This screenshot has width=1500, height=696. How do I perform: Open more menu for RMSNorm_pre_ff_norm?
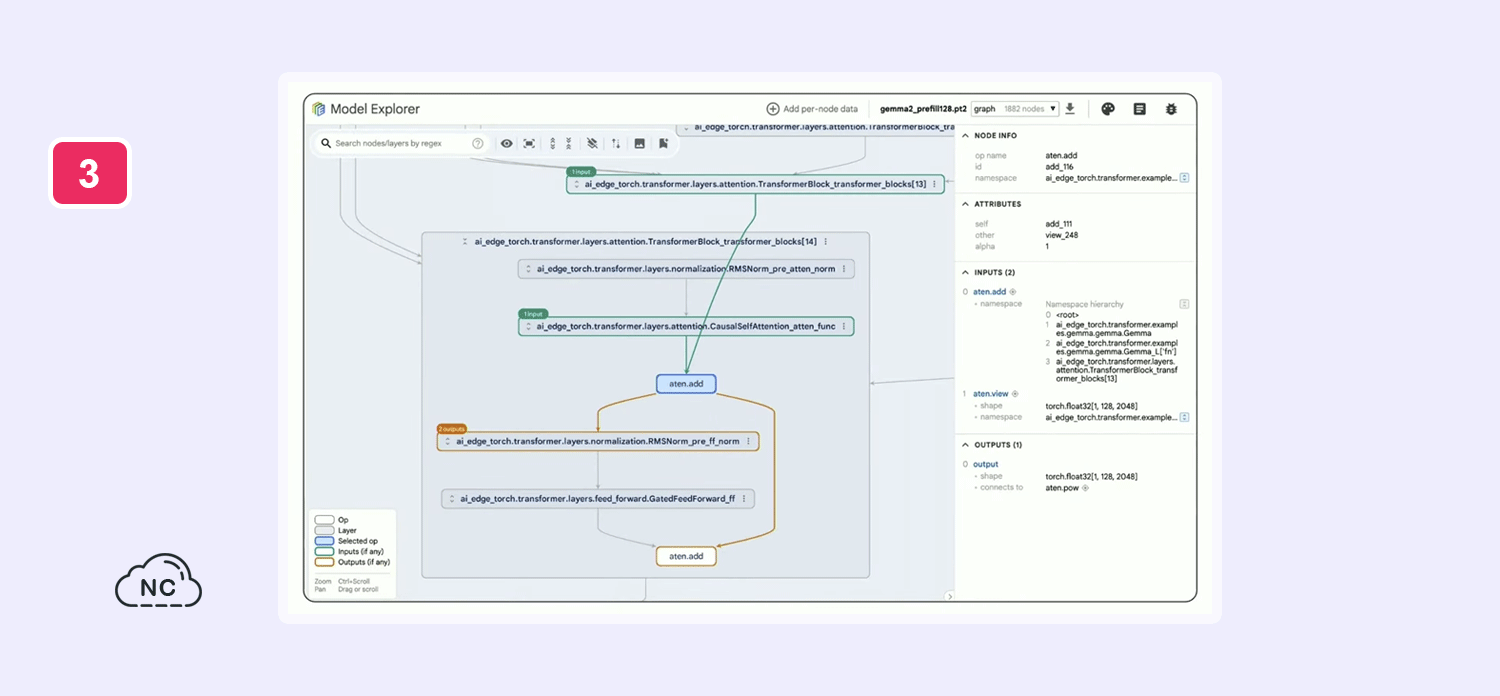748,441
